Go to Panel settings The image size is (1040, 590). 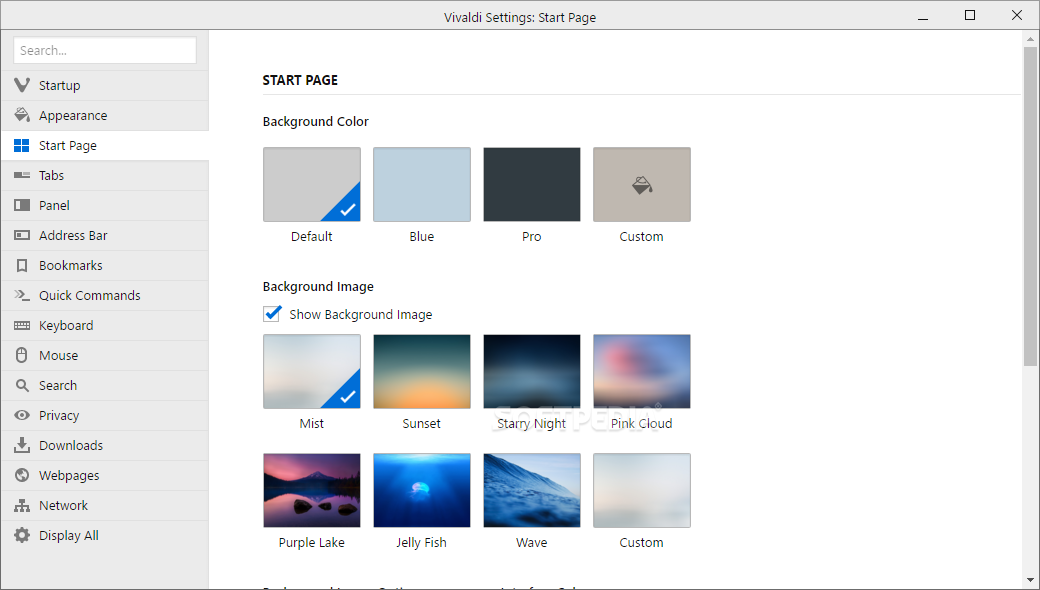click(105, 206)
